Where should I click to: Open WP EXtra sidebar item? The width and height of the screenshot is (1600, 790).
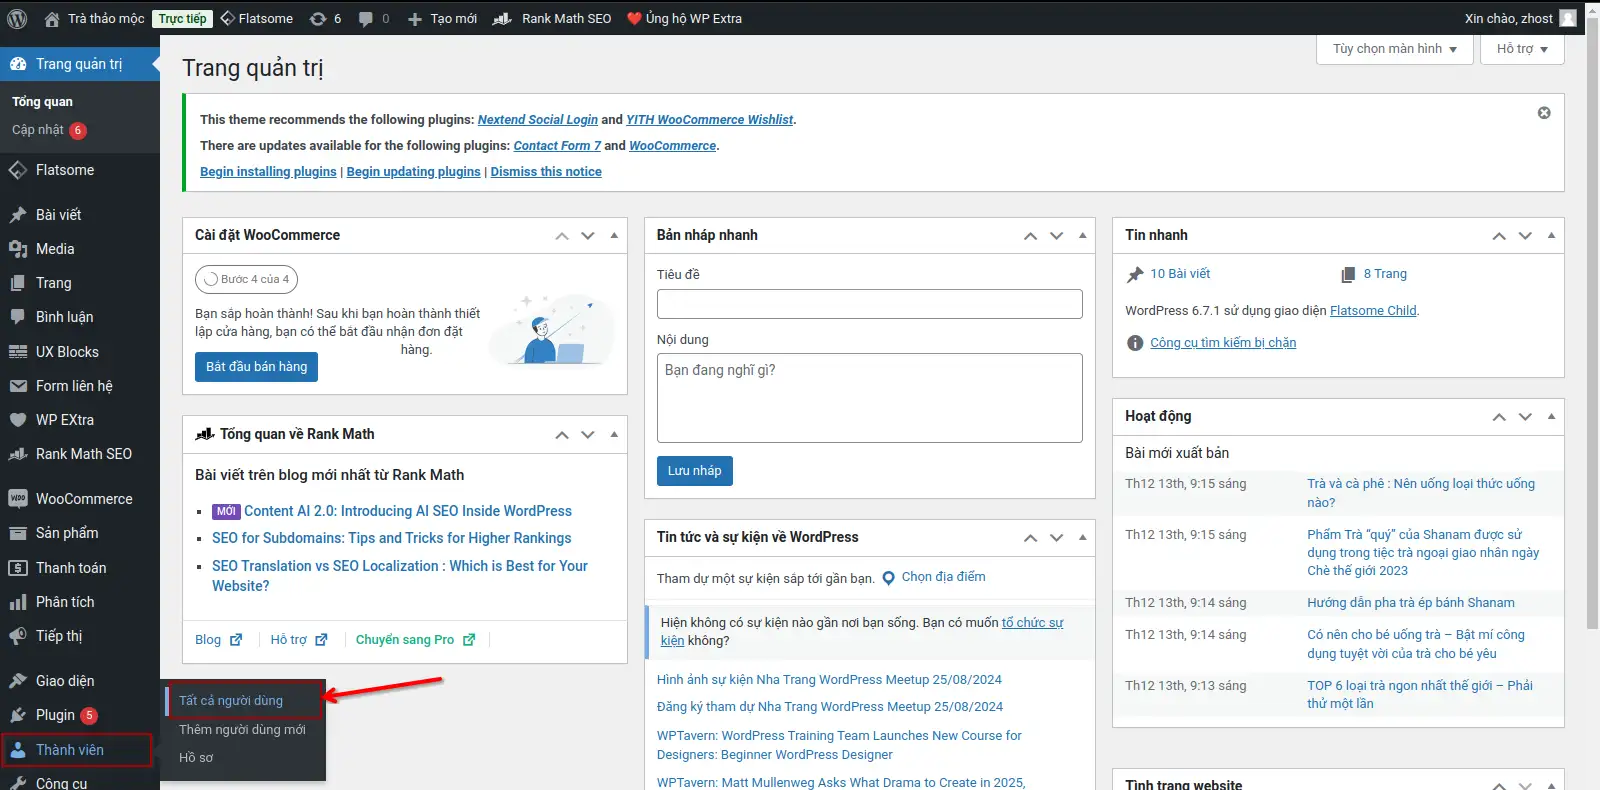[80, 420]
